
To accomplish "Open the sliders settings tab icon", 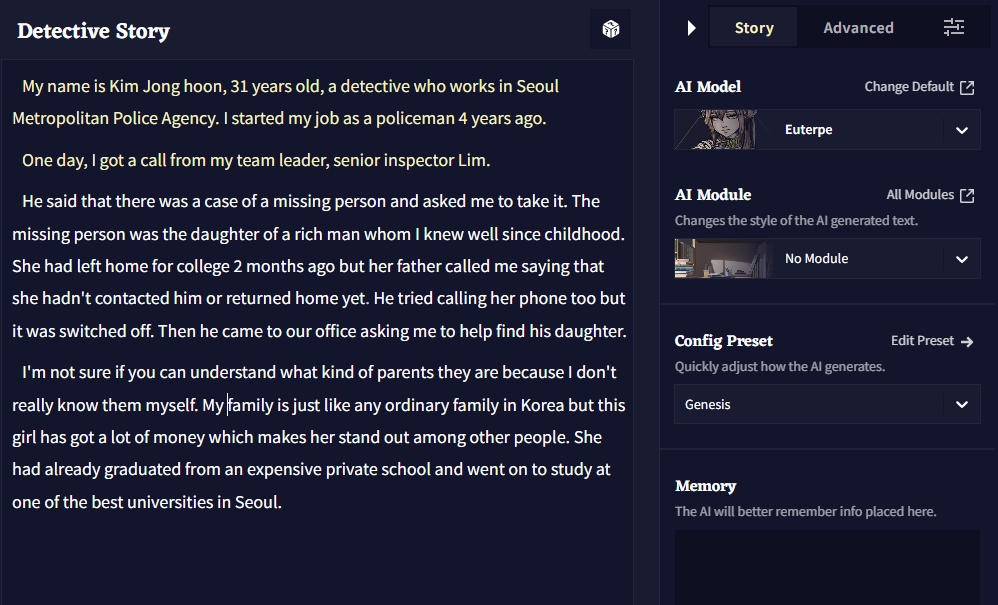I will coord(954,28).
